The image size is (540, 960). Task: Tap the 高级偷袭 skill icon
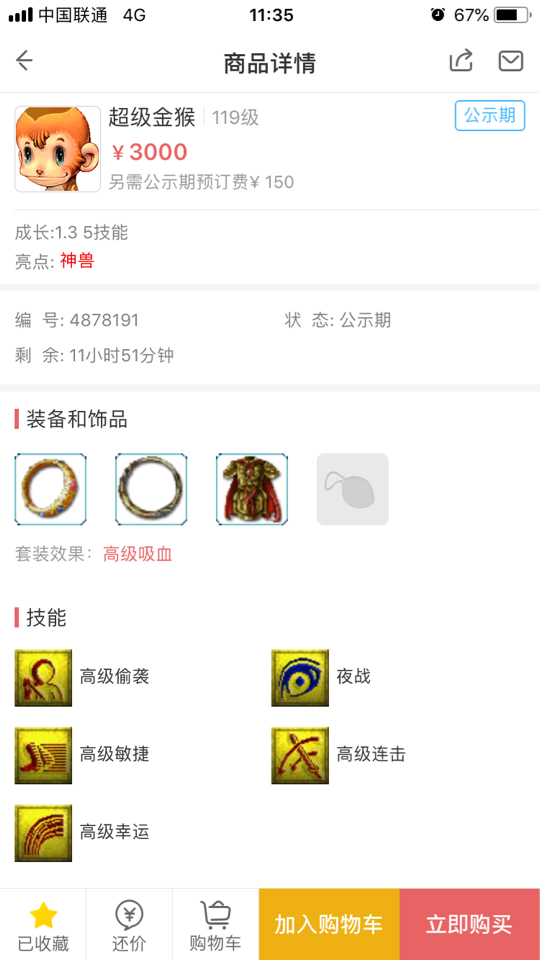point(43,678)
